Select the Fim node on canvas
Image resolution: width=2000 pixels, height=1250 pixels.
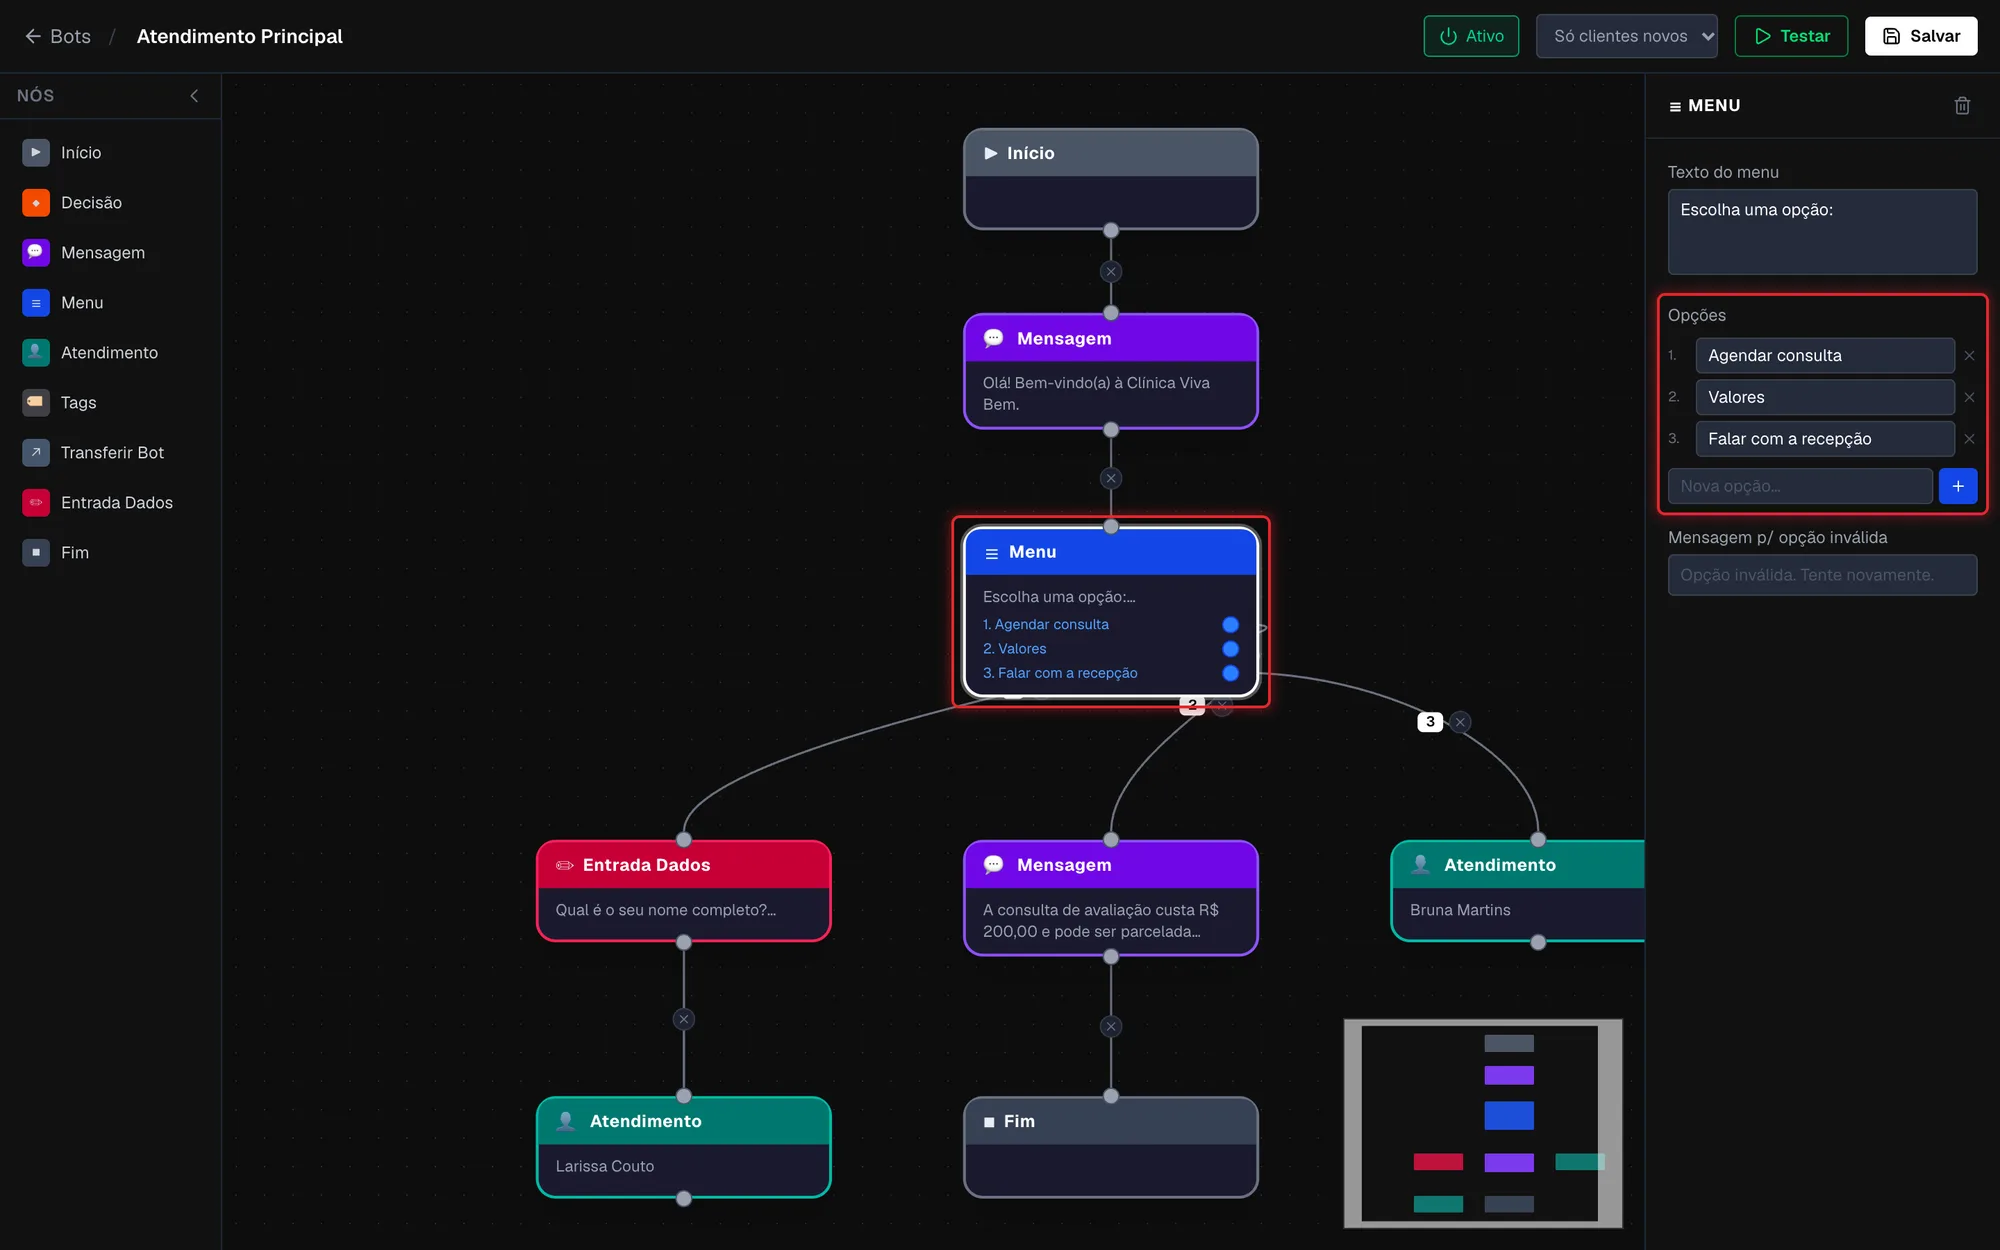point(1111,1147)
